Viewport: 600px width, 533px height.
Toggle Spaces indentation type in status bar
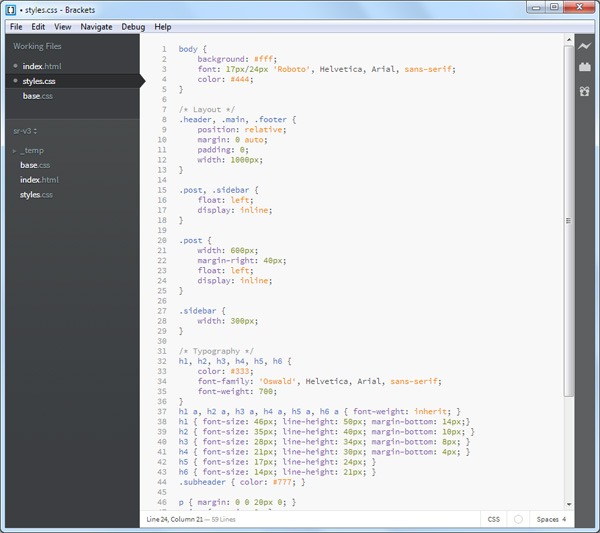pyautogui.click(x=547, y=520)
